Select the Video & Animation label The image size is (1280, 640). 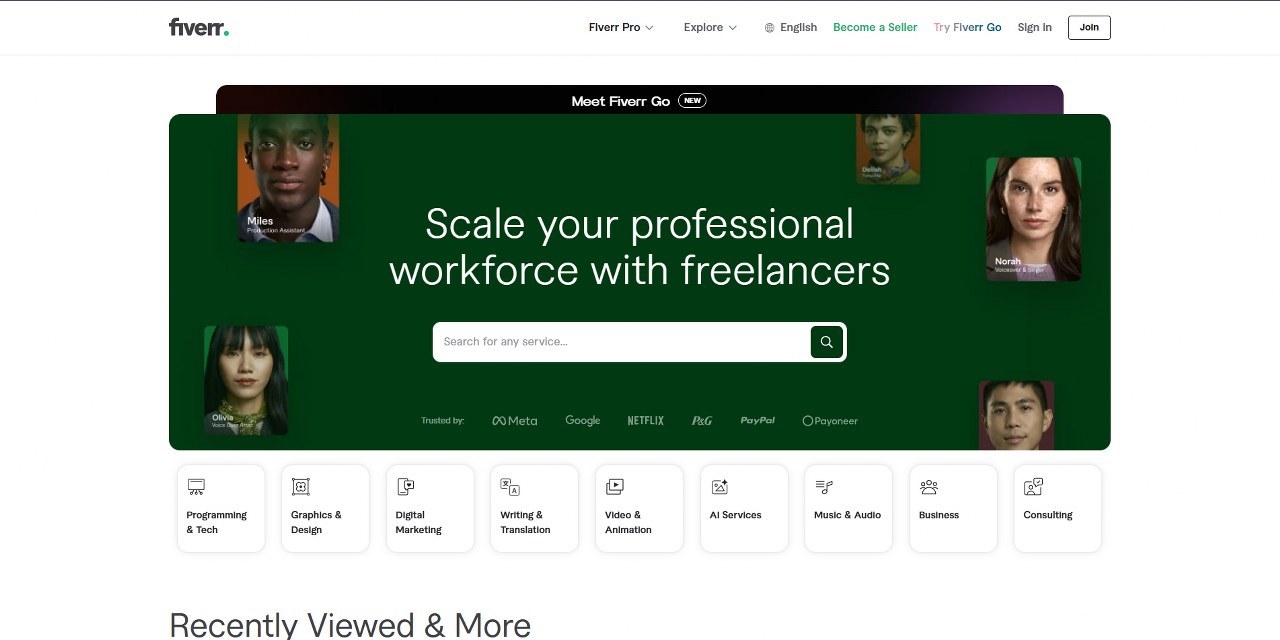tap(628, 523)
